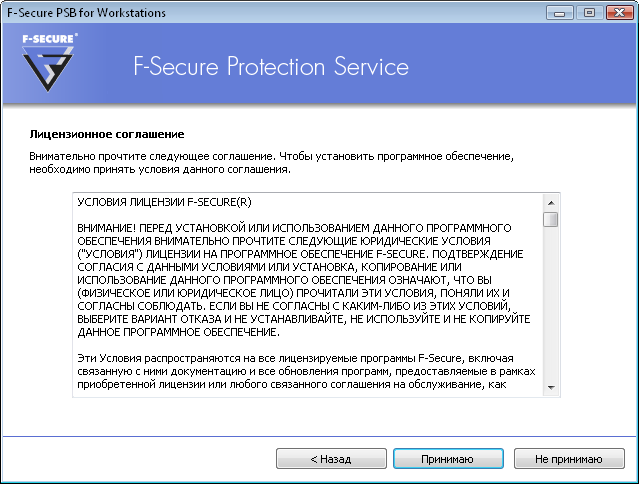Click the scroll-down arrow of the license text

coord(551,387)
